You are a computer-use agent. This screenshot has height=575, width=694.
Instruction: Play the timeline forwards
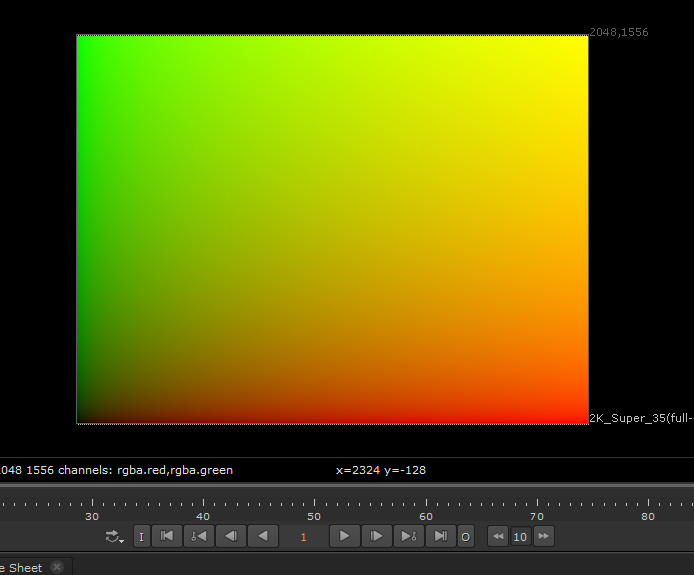coord(344,536)
